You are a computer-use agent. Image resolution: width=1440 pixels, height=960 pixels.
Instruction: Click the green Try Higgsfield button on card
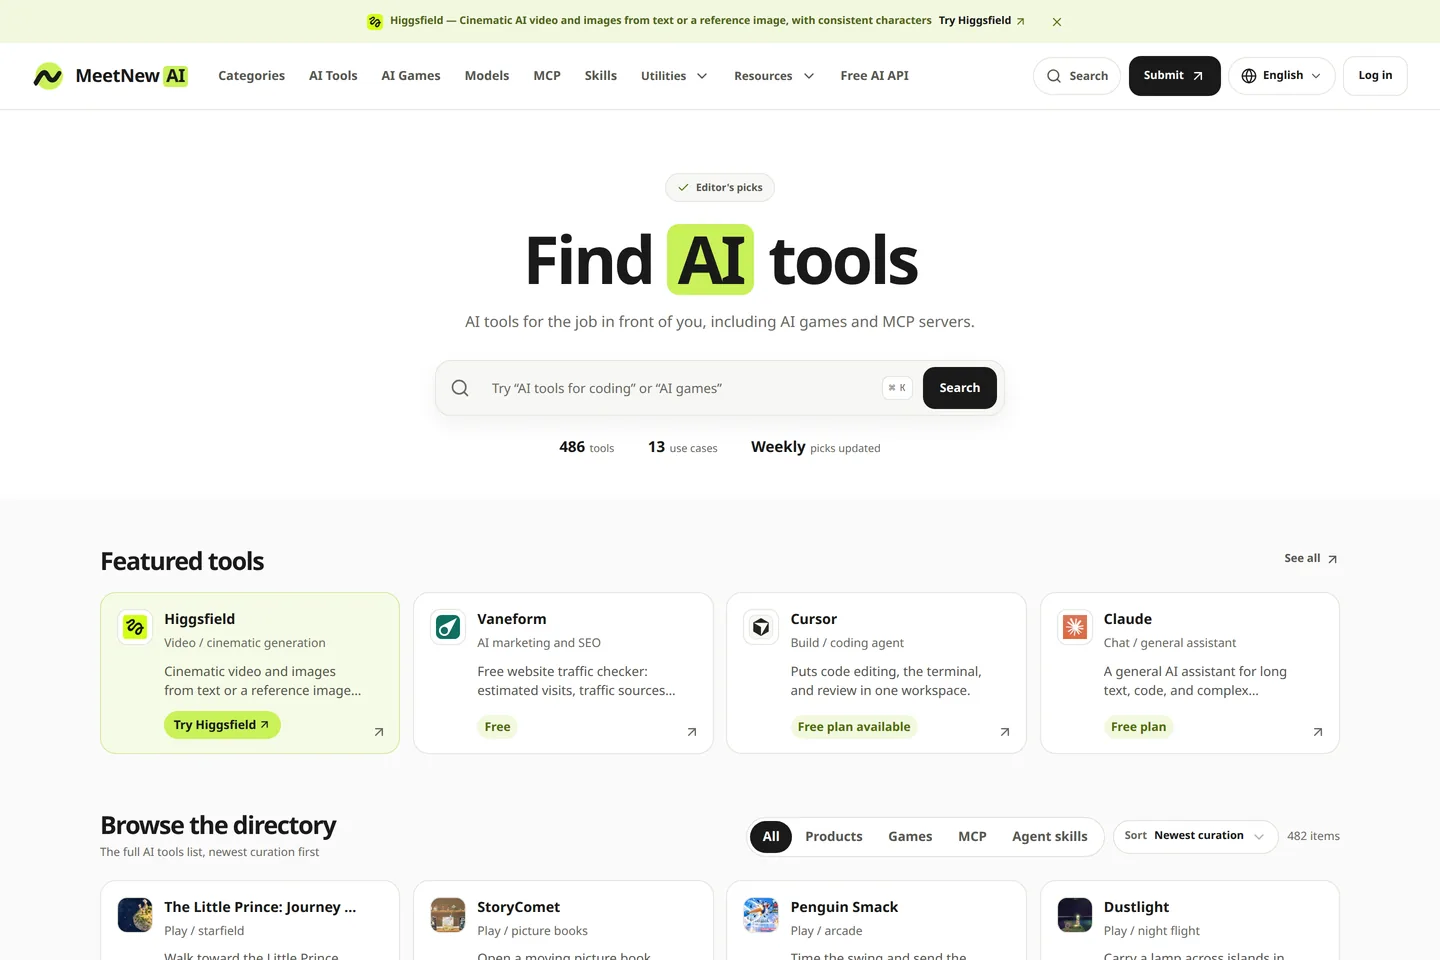coord(222,725)
